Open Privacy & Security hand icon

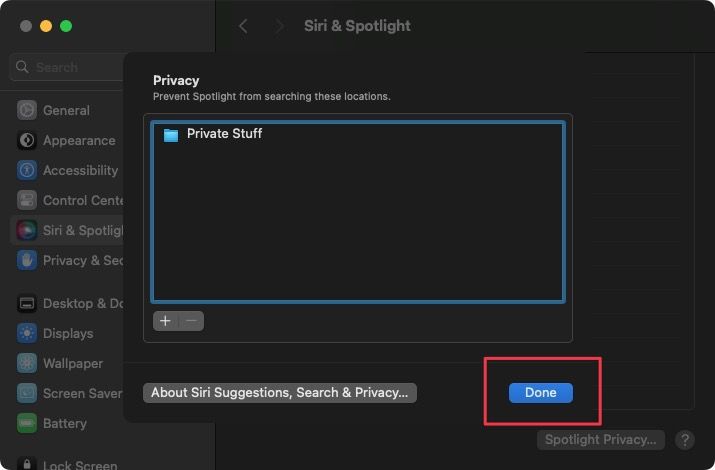(26, 260)
